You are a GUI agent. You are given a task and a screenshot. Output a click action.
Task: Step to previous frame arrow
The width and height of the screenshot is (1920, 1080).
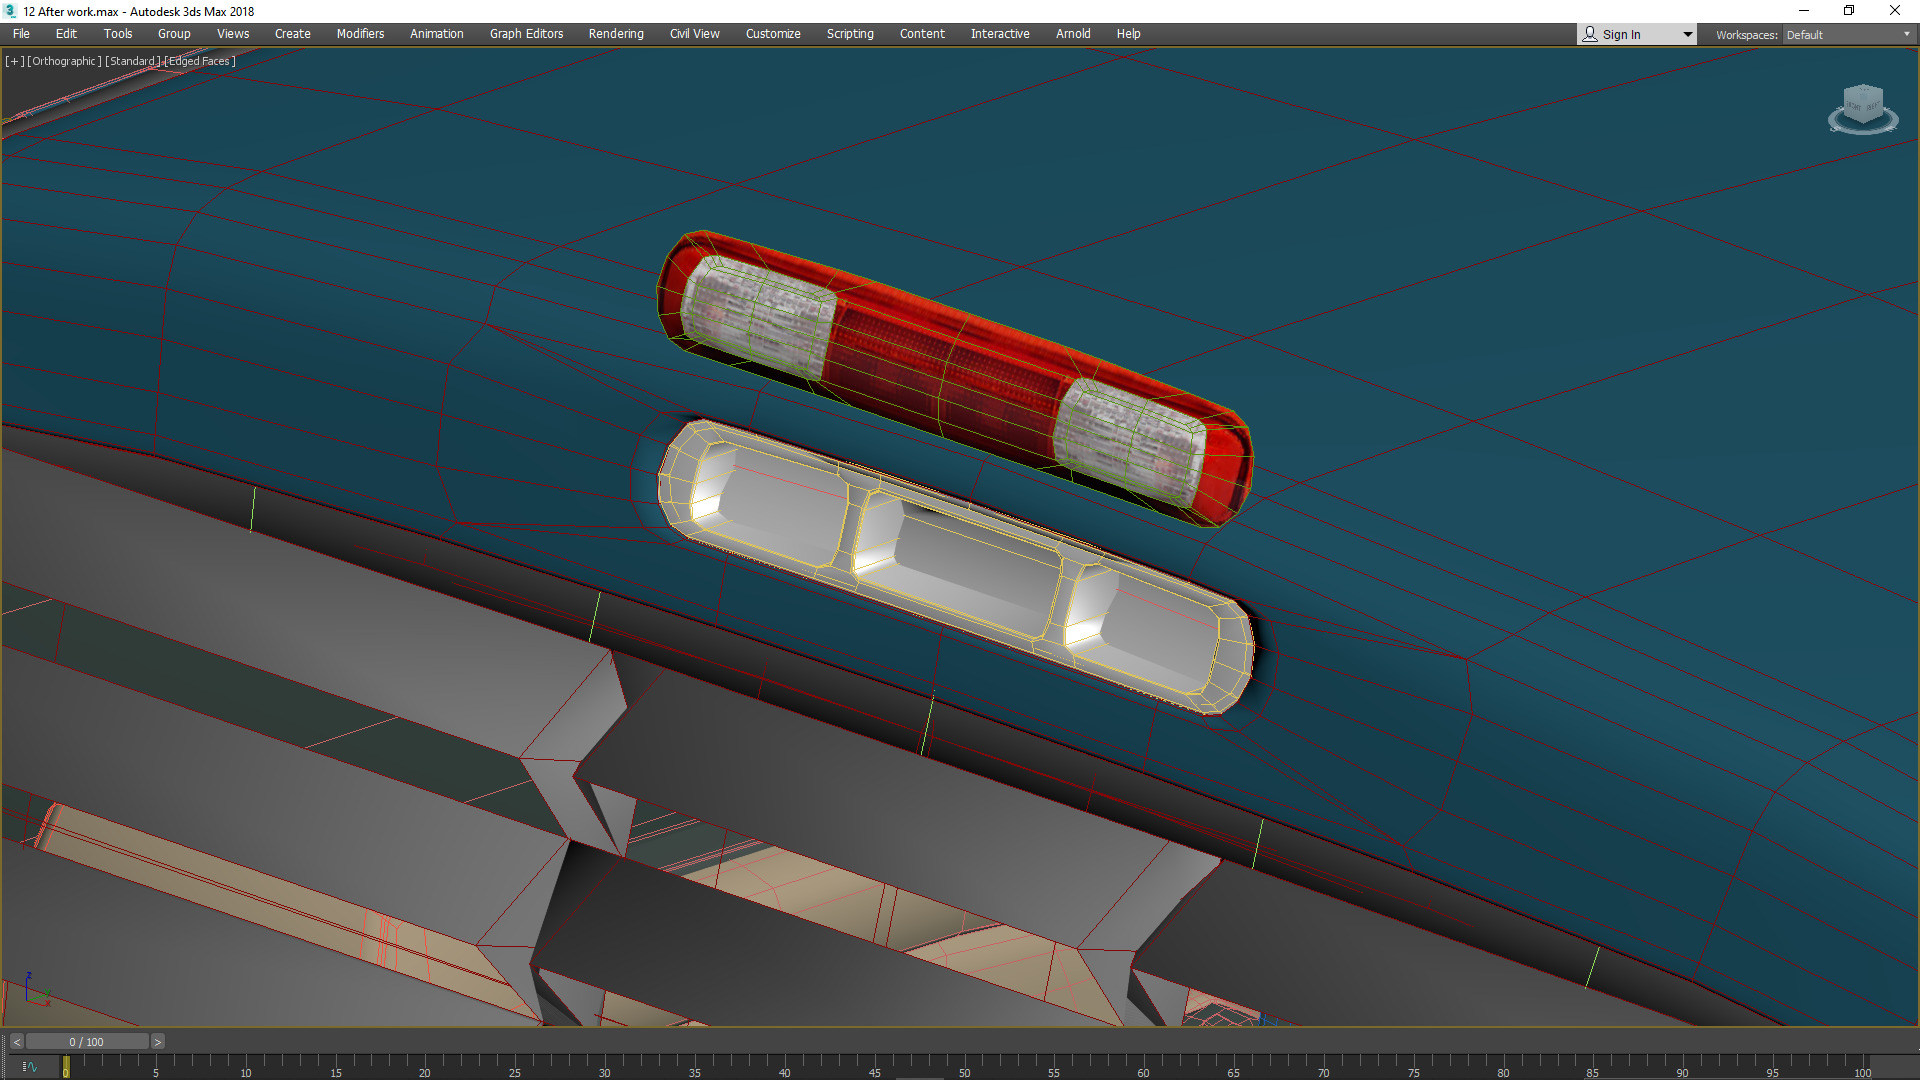coord(17,1042)
